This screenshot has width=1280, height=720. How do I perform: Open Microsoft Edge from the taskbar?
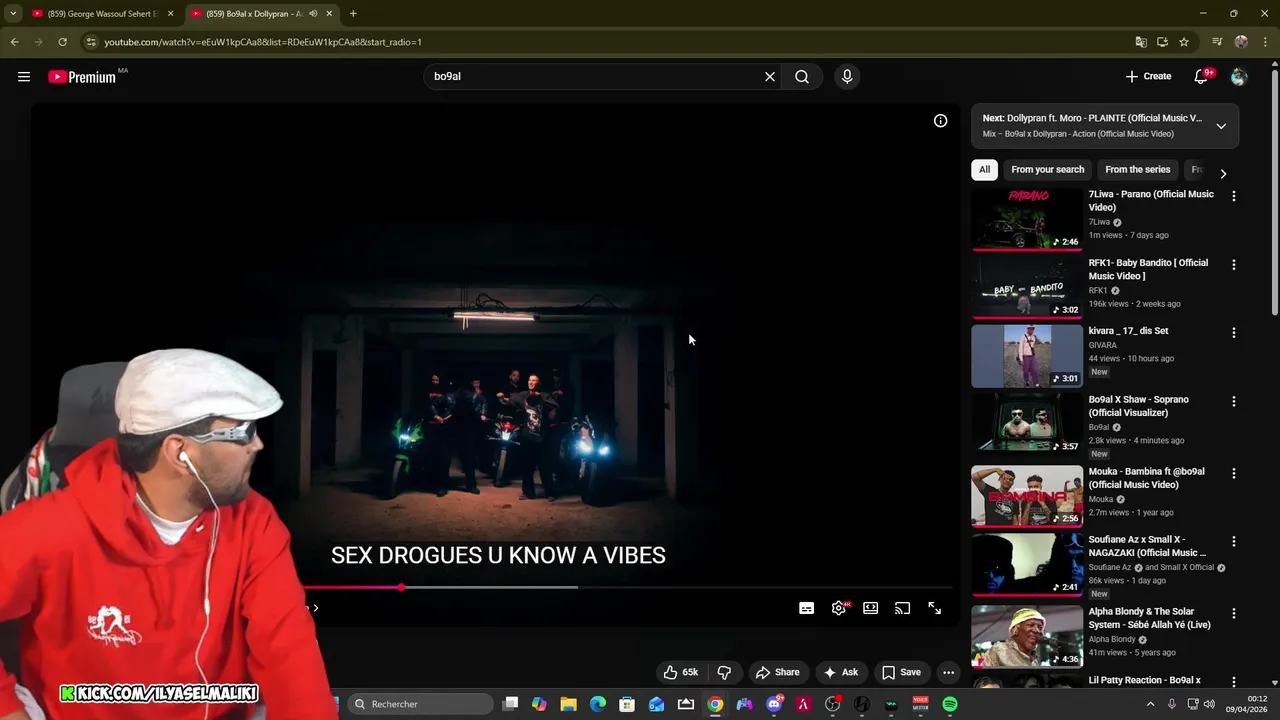598,704
